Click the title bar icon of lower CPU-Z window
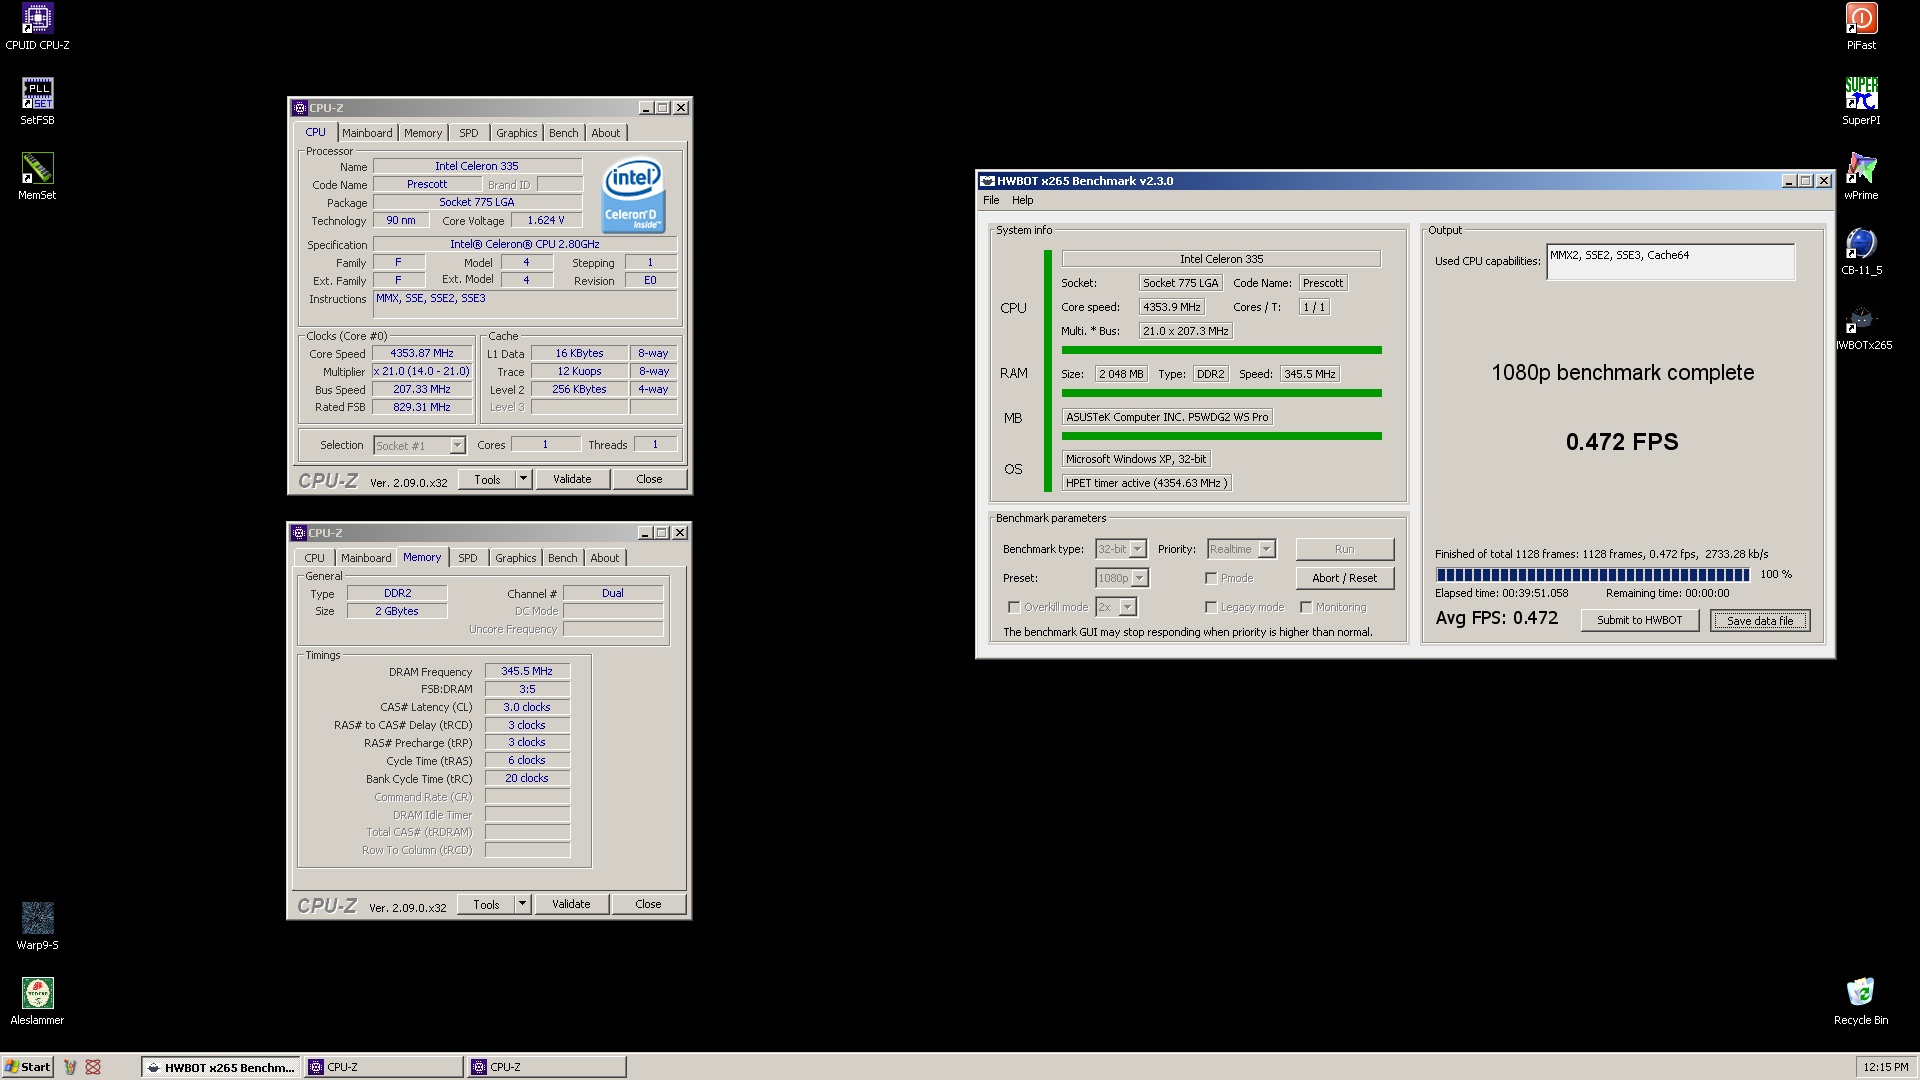The height and width of the screenshot is (1080, 1920). [299, 533]
